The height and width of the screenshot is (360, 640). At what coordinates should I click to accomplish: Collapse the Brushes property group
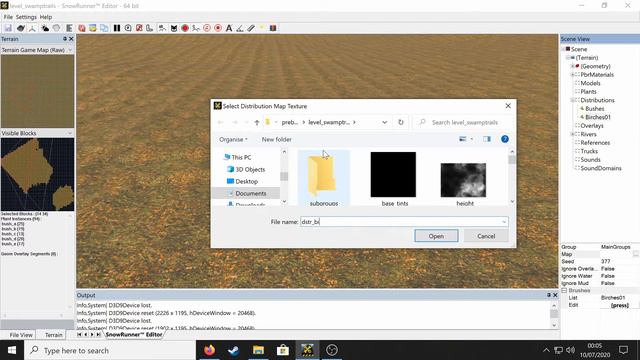[x=564, y=290]
